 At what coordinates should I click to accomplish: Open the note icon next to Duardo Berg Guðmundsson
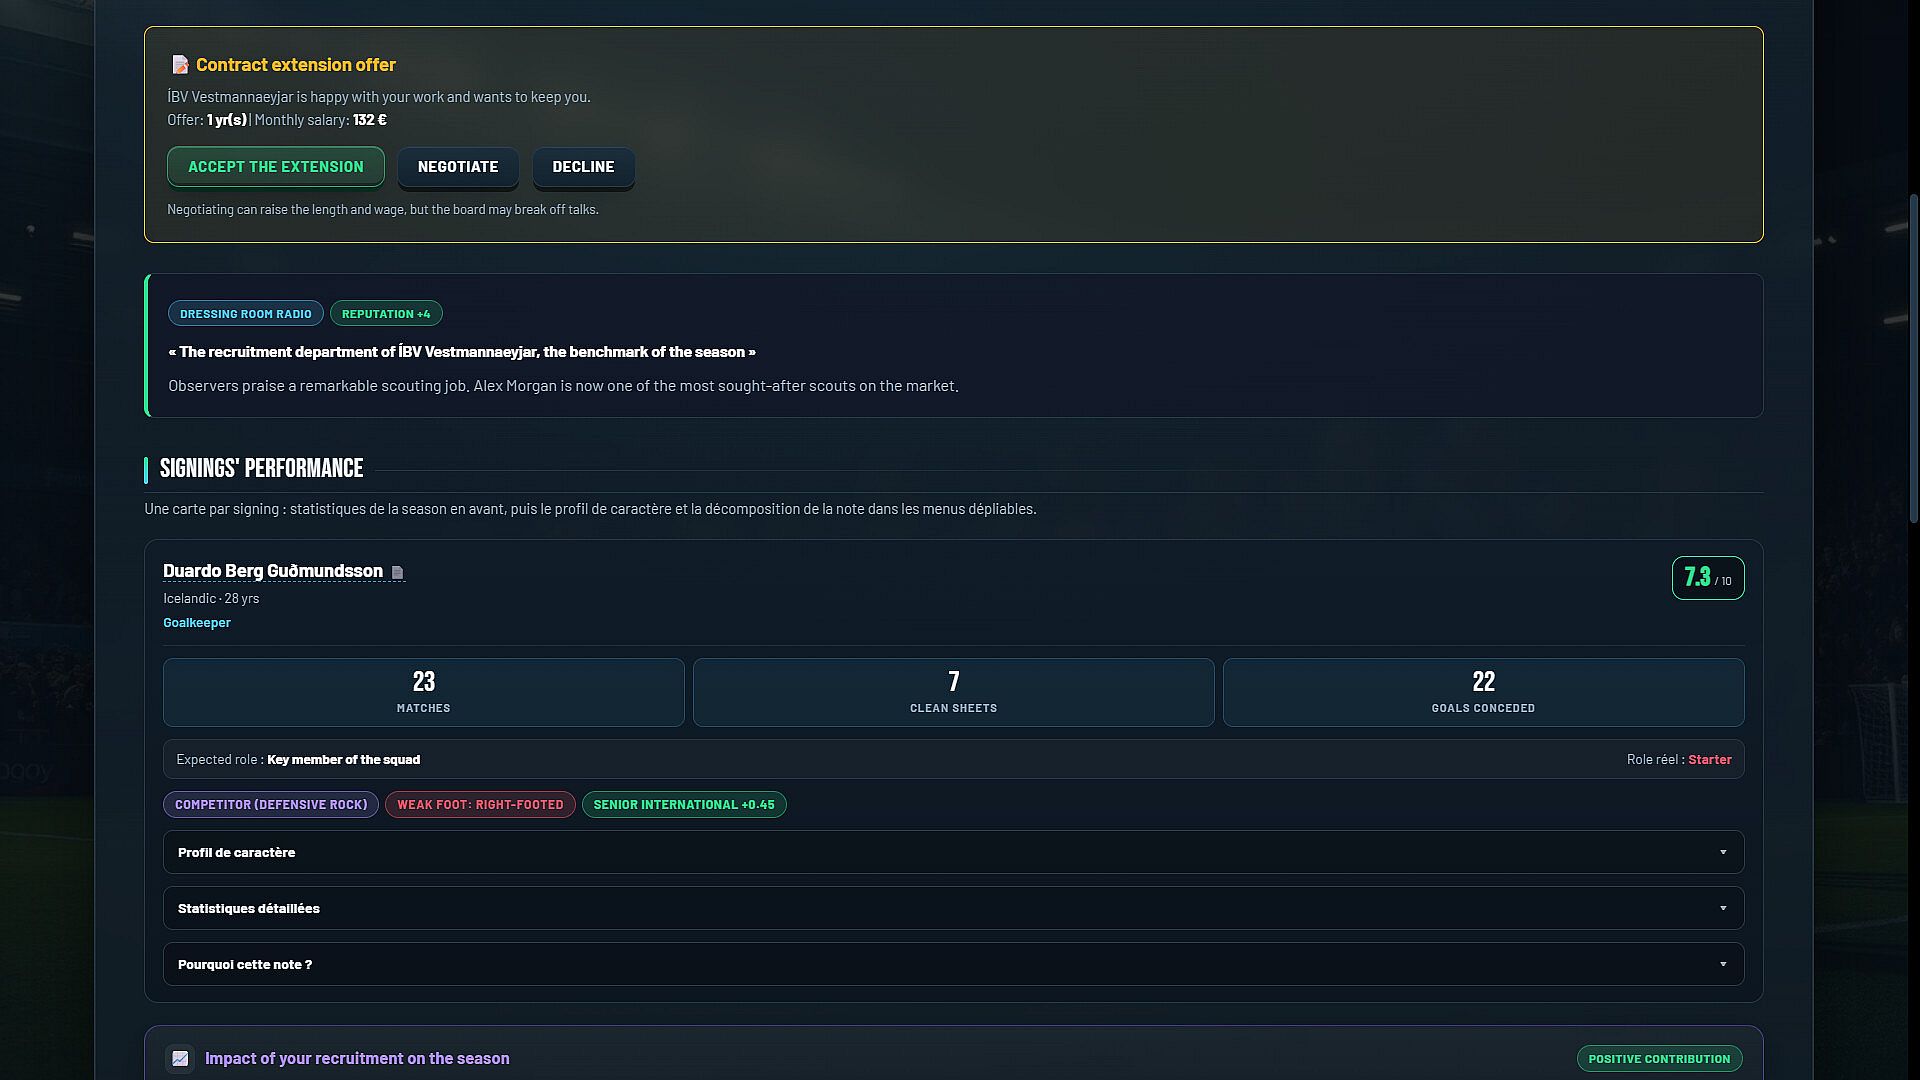(397, 572)
